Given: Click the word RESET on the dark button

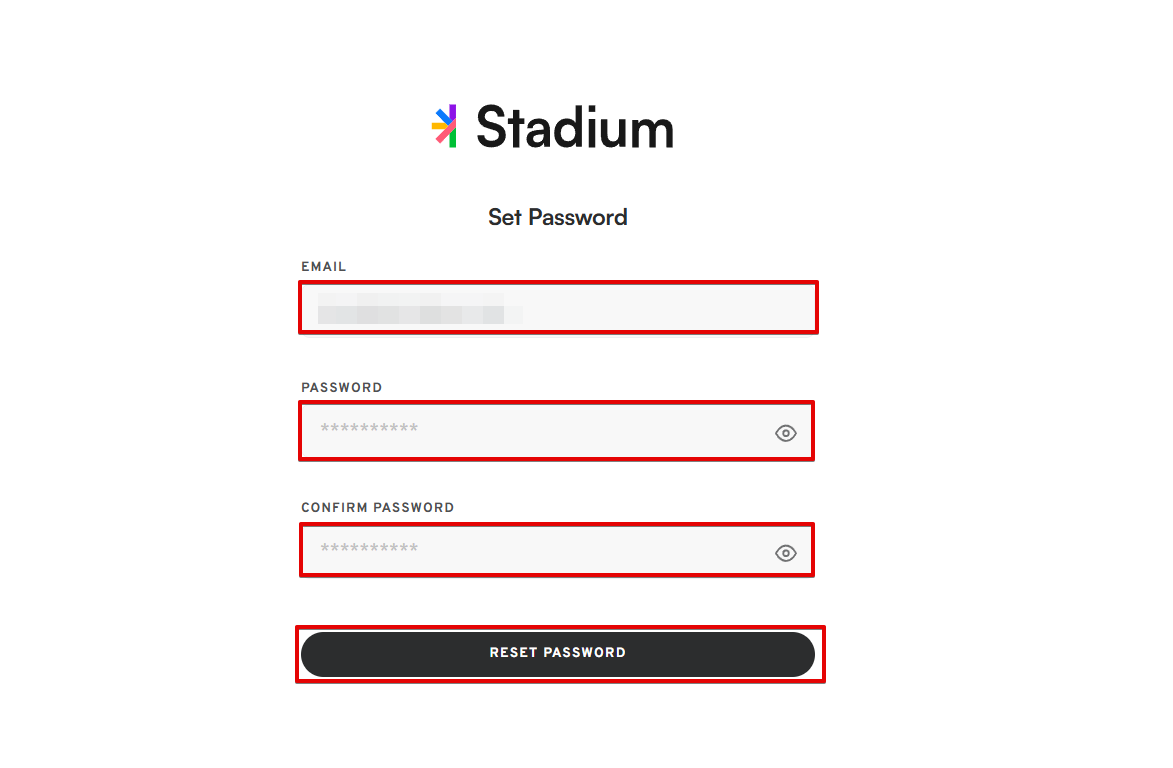Looking at the screenshot, I should tap(513, 653).
